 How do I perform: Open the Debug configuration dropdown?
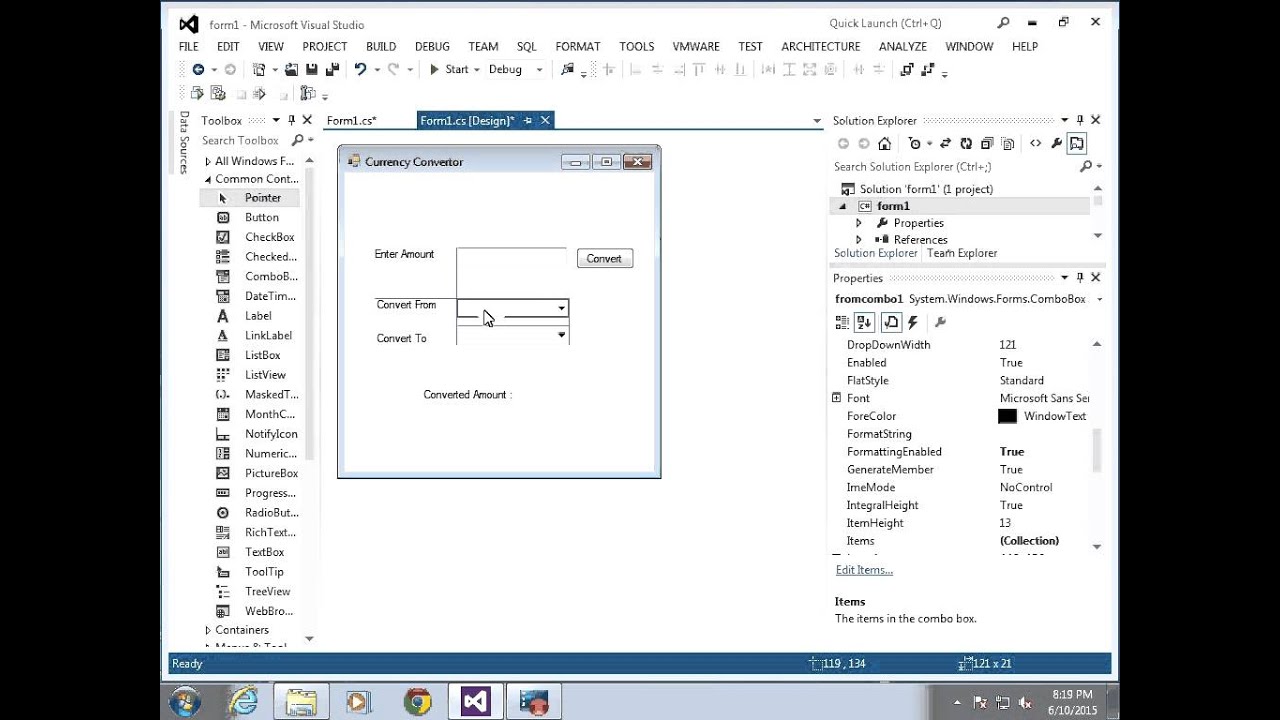click(539, 70)
